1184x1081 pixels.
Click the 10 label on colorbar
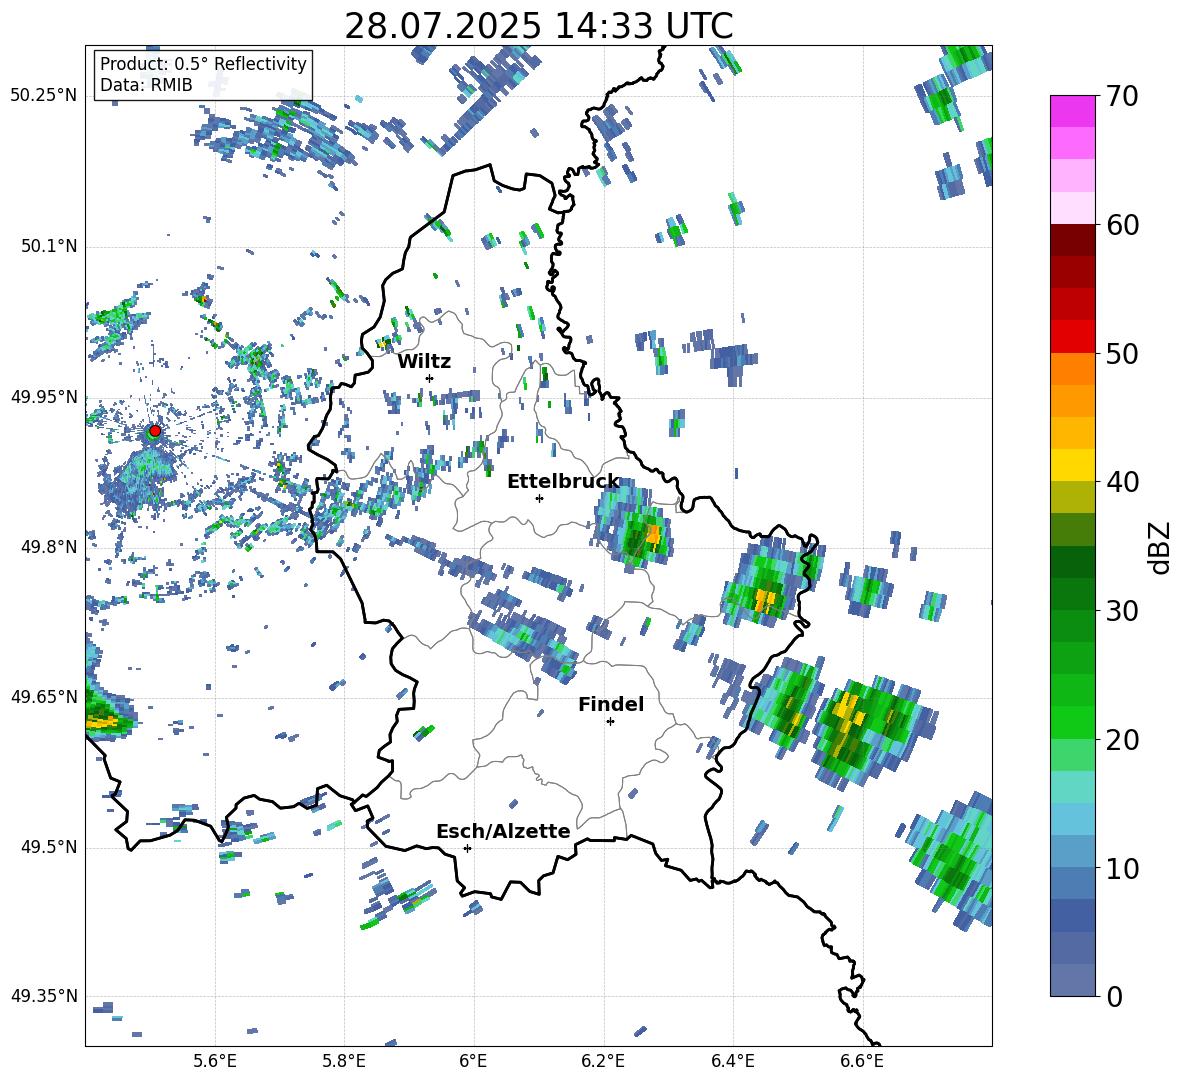[1121, 869]
